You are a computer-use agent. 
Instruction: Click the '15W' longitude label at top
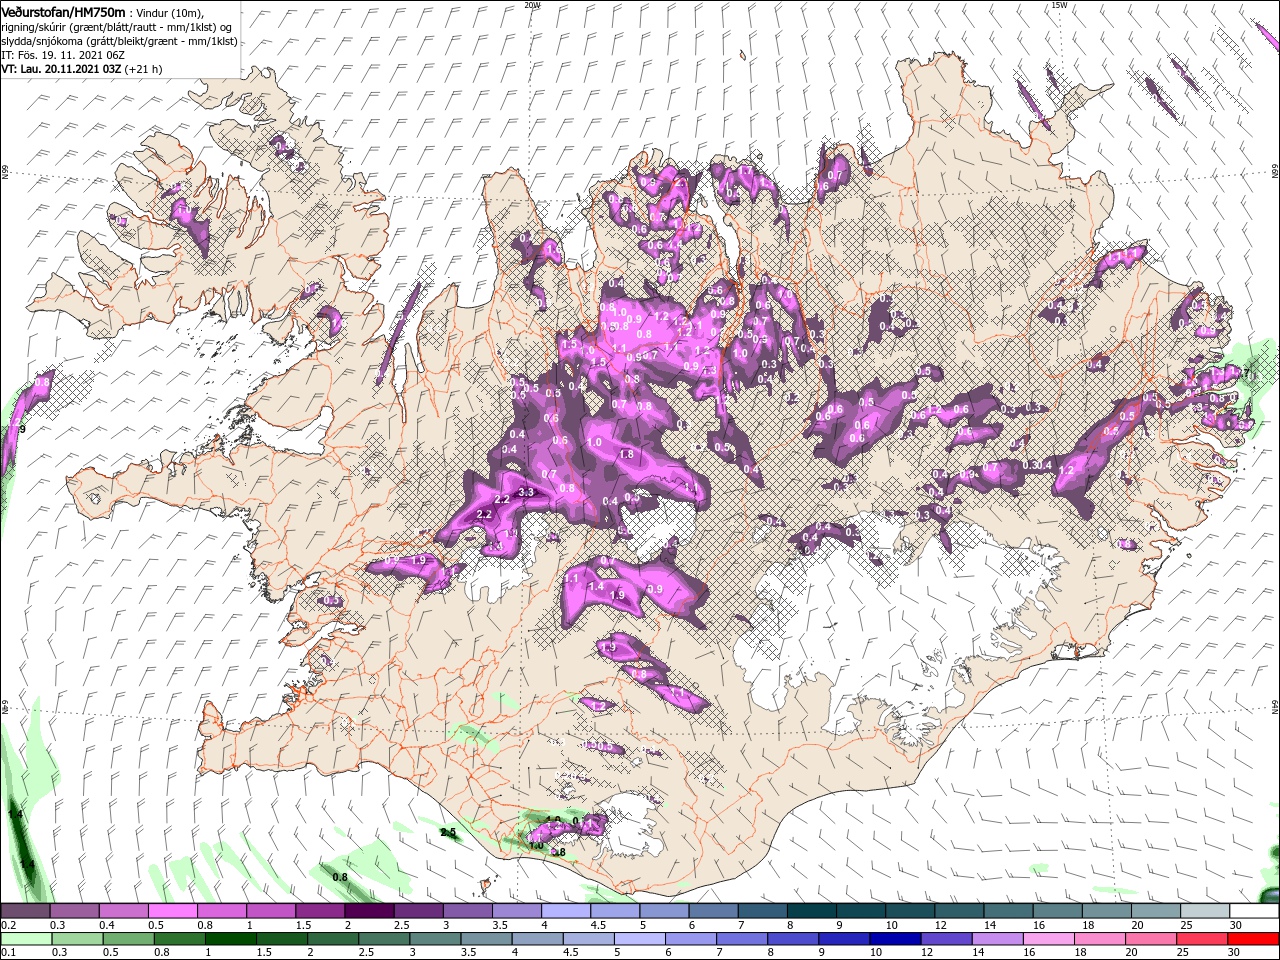pyautogui.click(x=1059, y=5)
